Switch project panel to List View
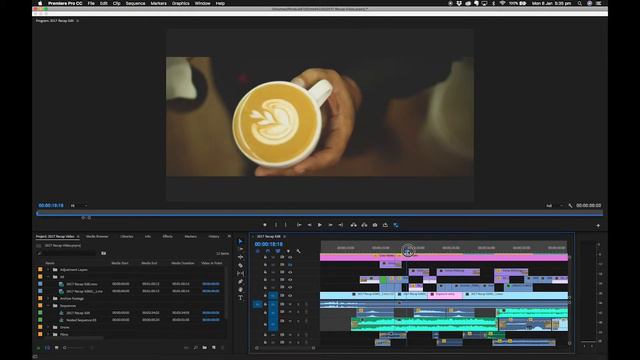The image size is (640, 360). click(x=47, y=348)
